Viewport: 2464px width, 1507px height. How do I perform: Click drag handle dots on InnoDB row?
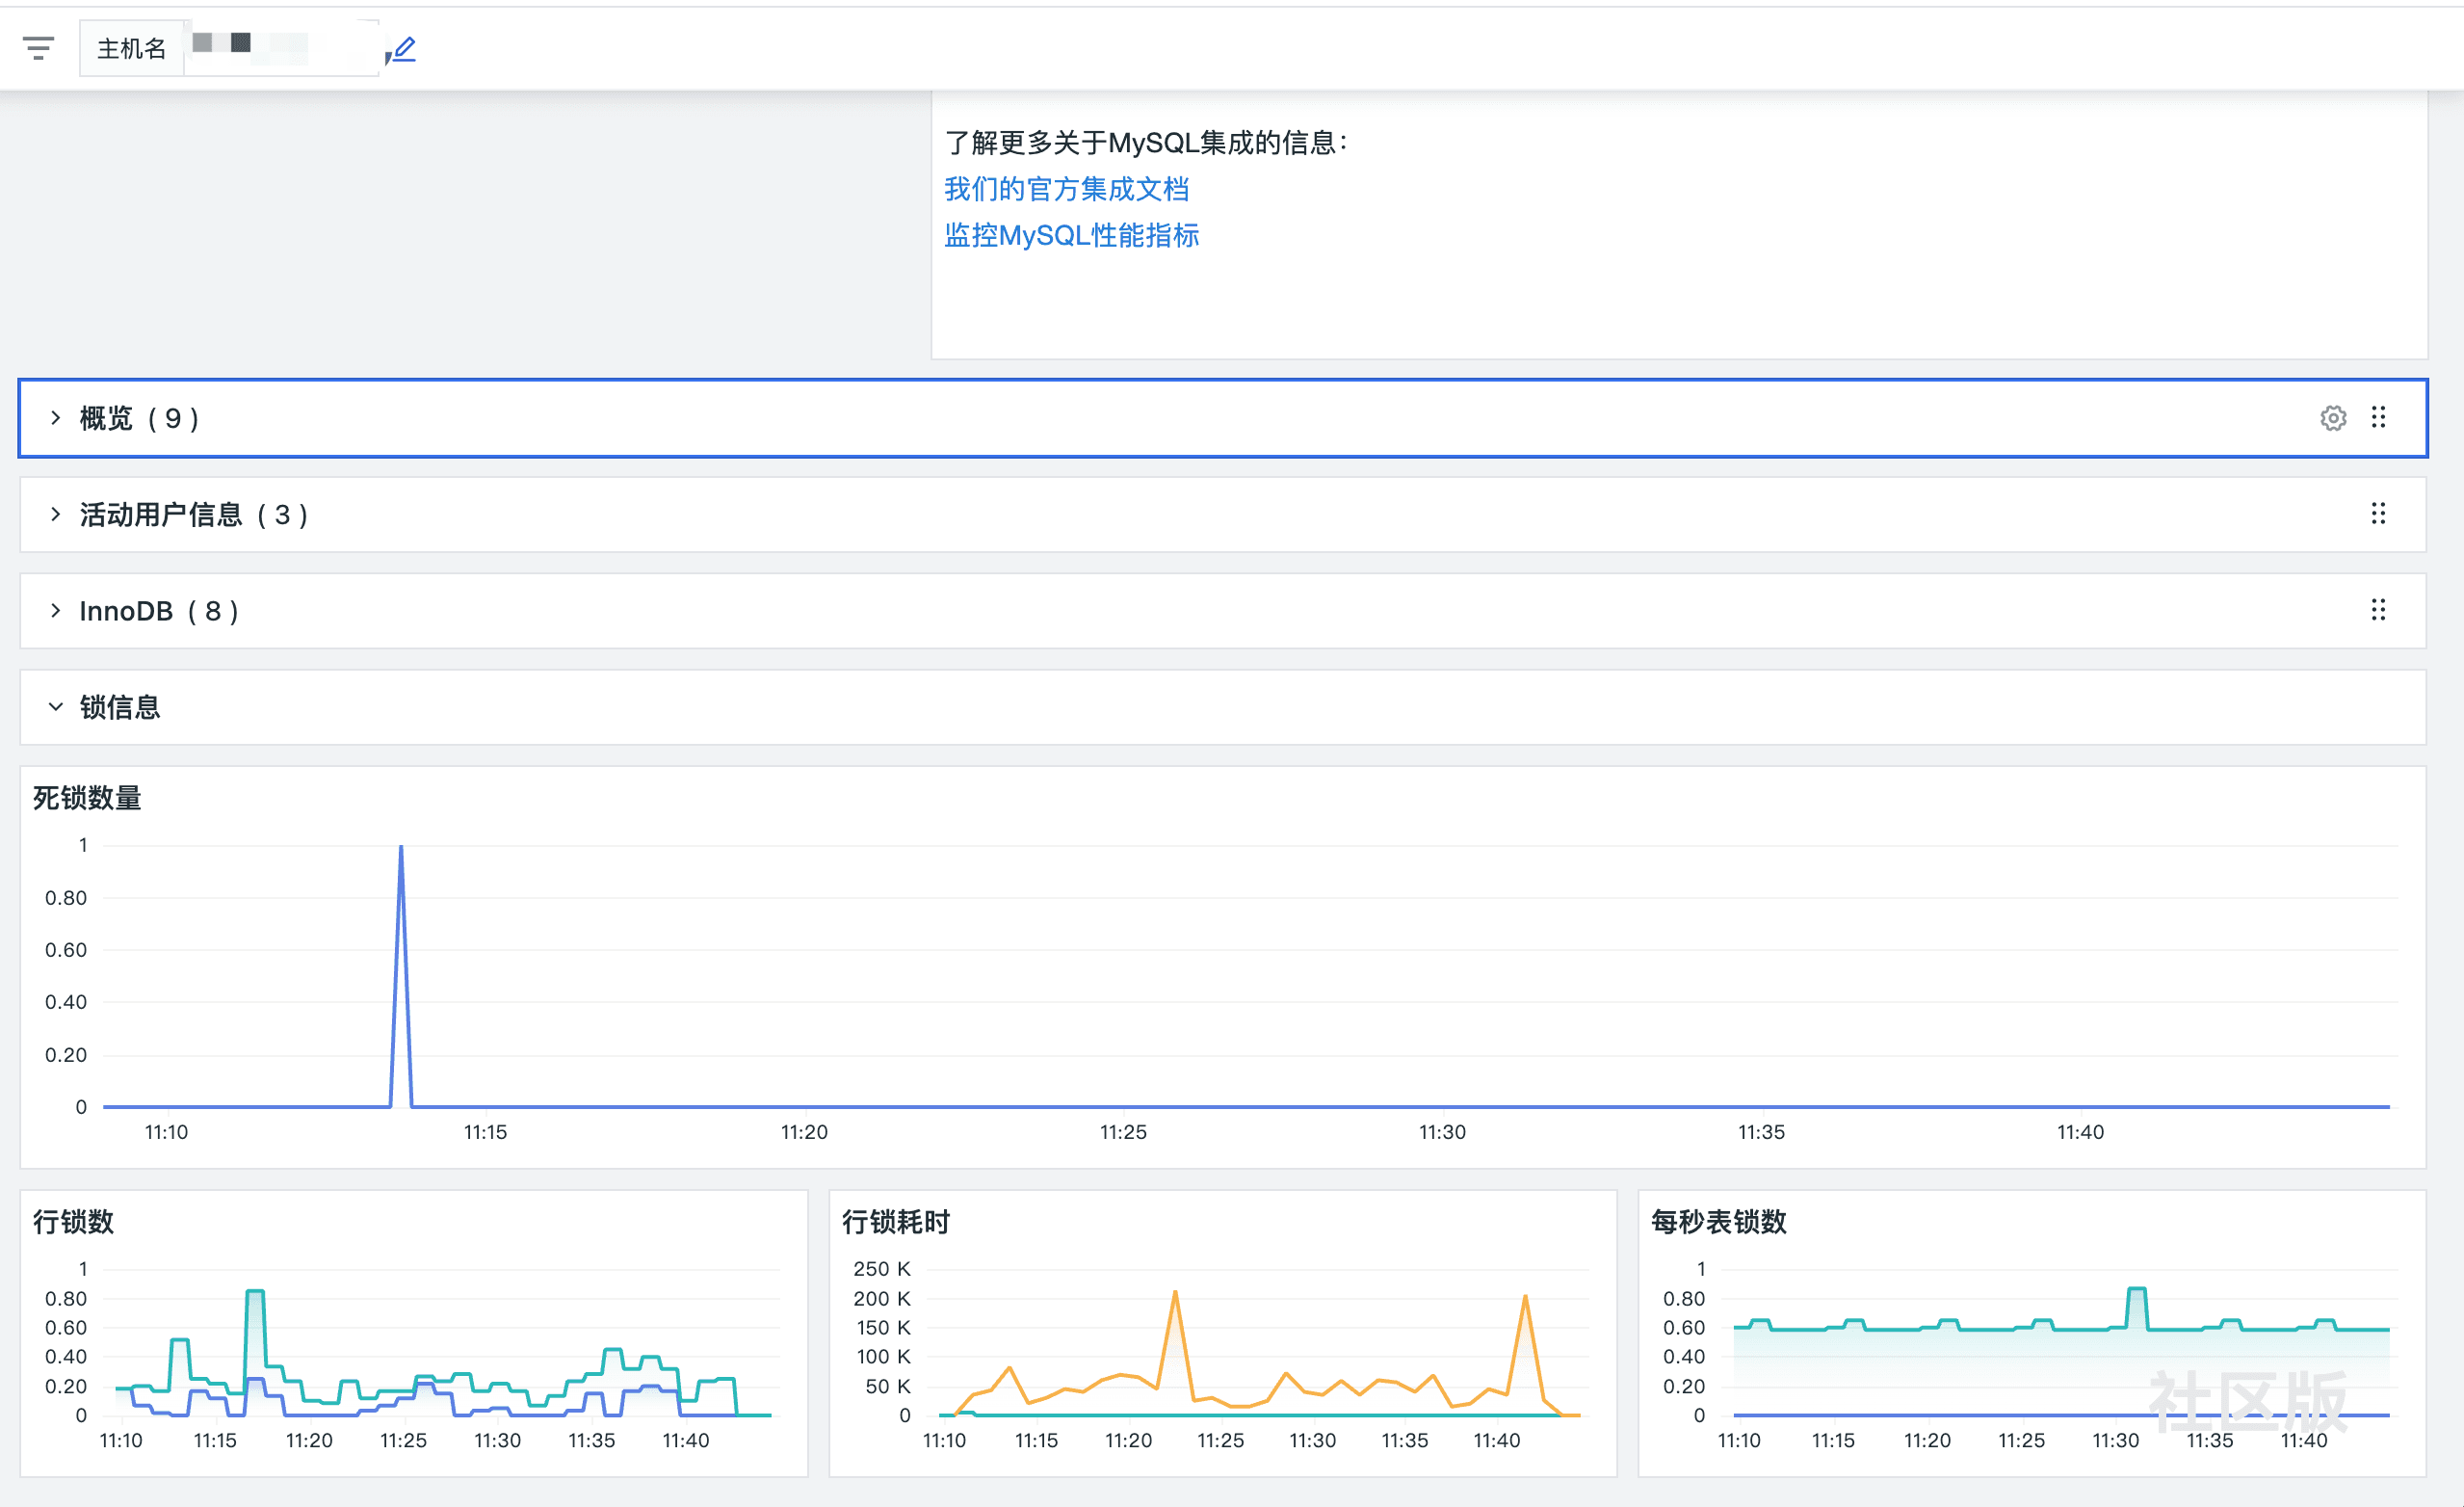[2378, 610]
